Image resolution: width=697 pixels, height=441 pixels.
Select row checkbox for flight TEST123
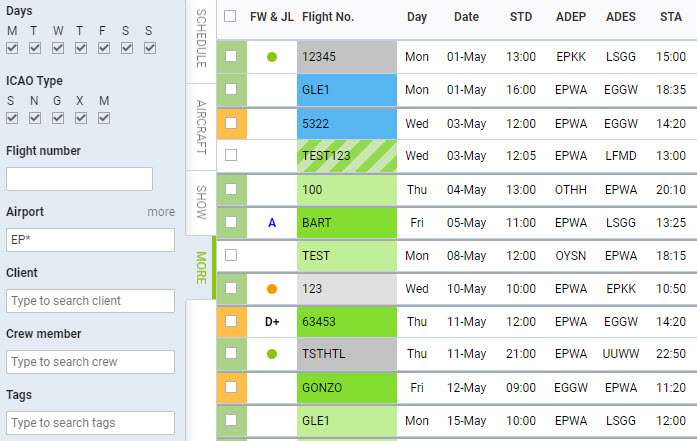pyautogui.click(x=231, y=155)
